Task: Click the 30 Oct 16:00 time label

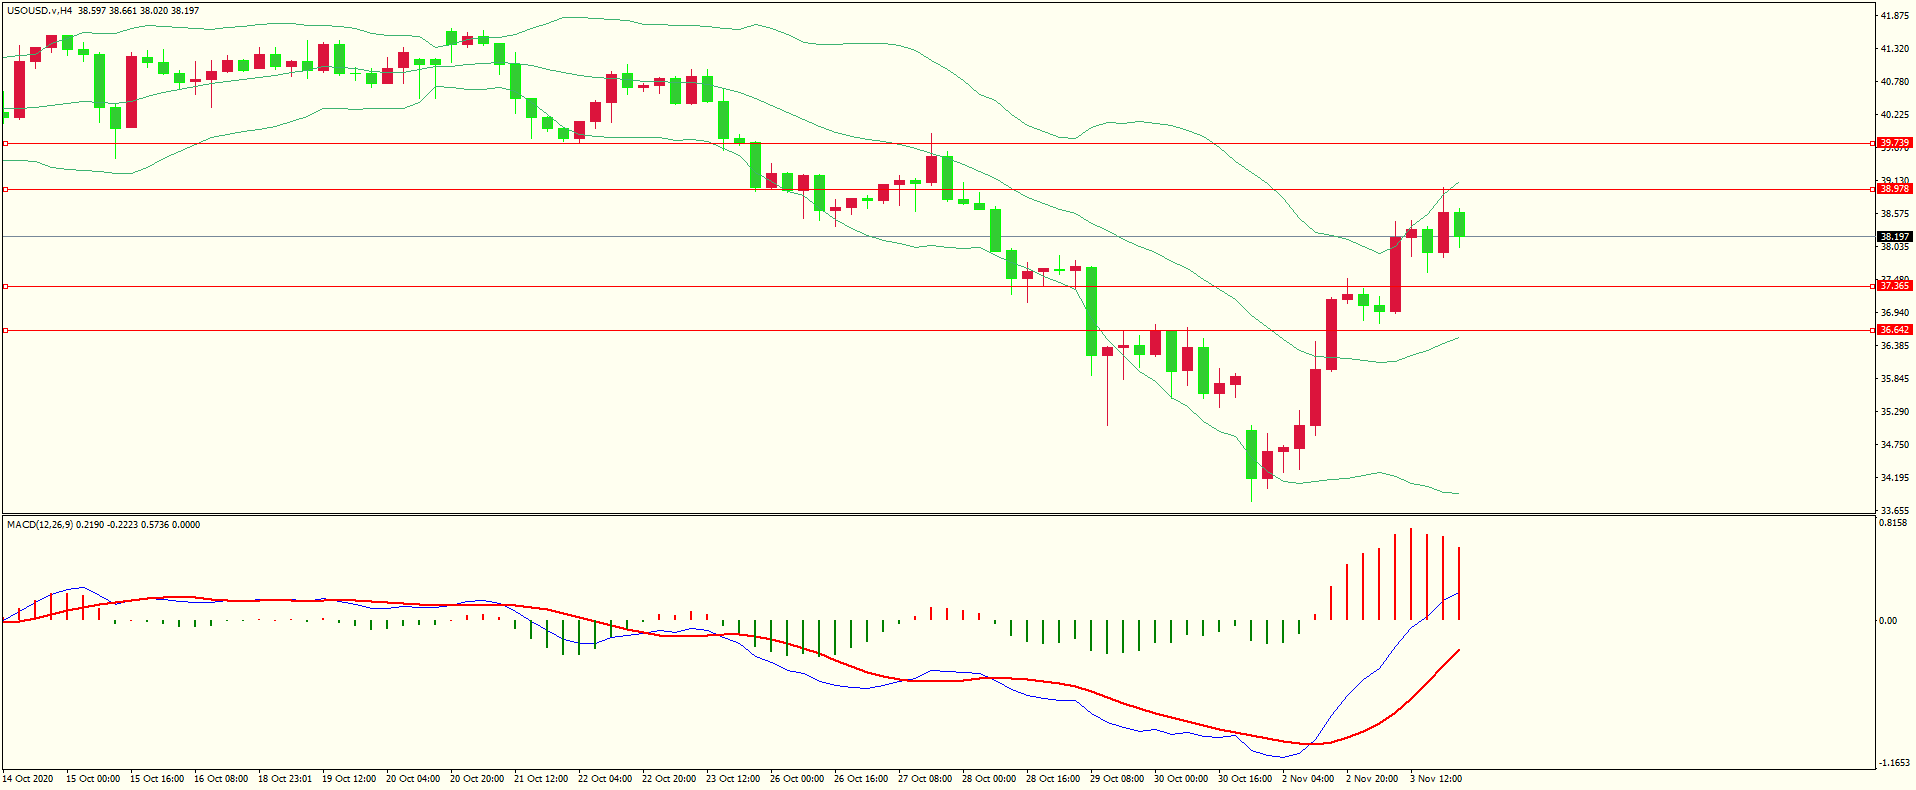Action: [1245, 779]
